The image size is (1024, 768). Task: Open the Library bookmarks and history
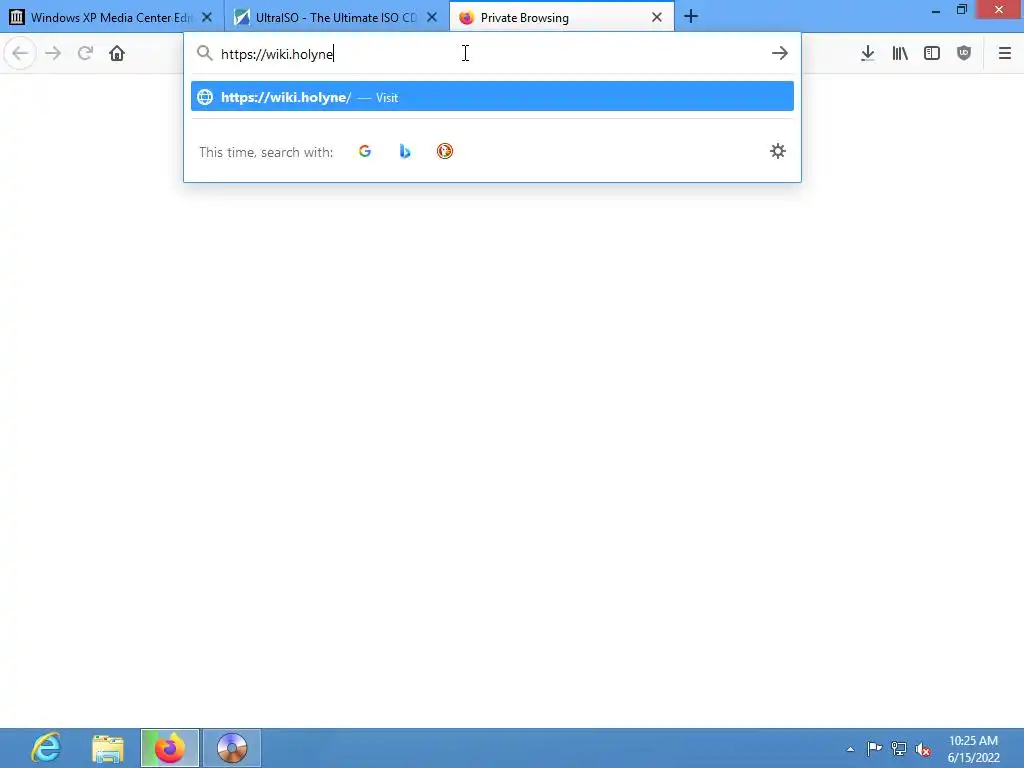pyautogui.click(x=900, y=53)
